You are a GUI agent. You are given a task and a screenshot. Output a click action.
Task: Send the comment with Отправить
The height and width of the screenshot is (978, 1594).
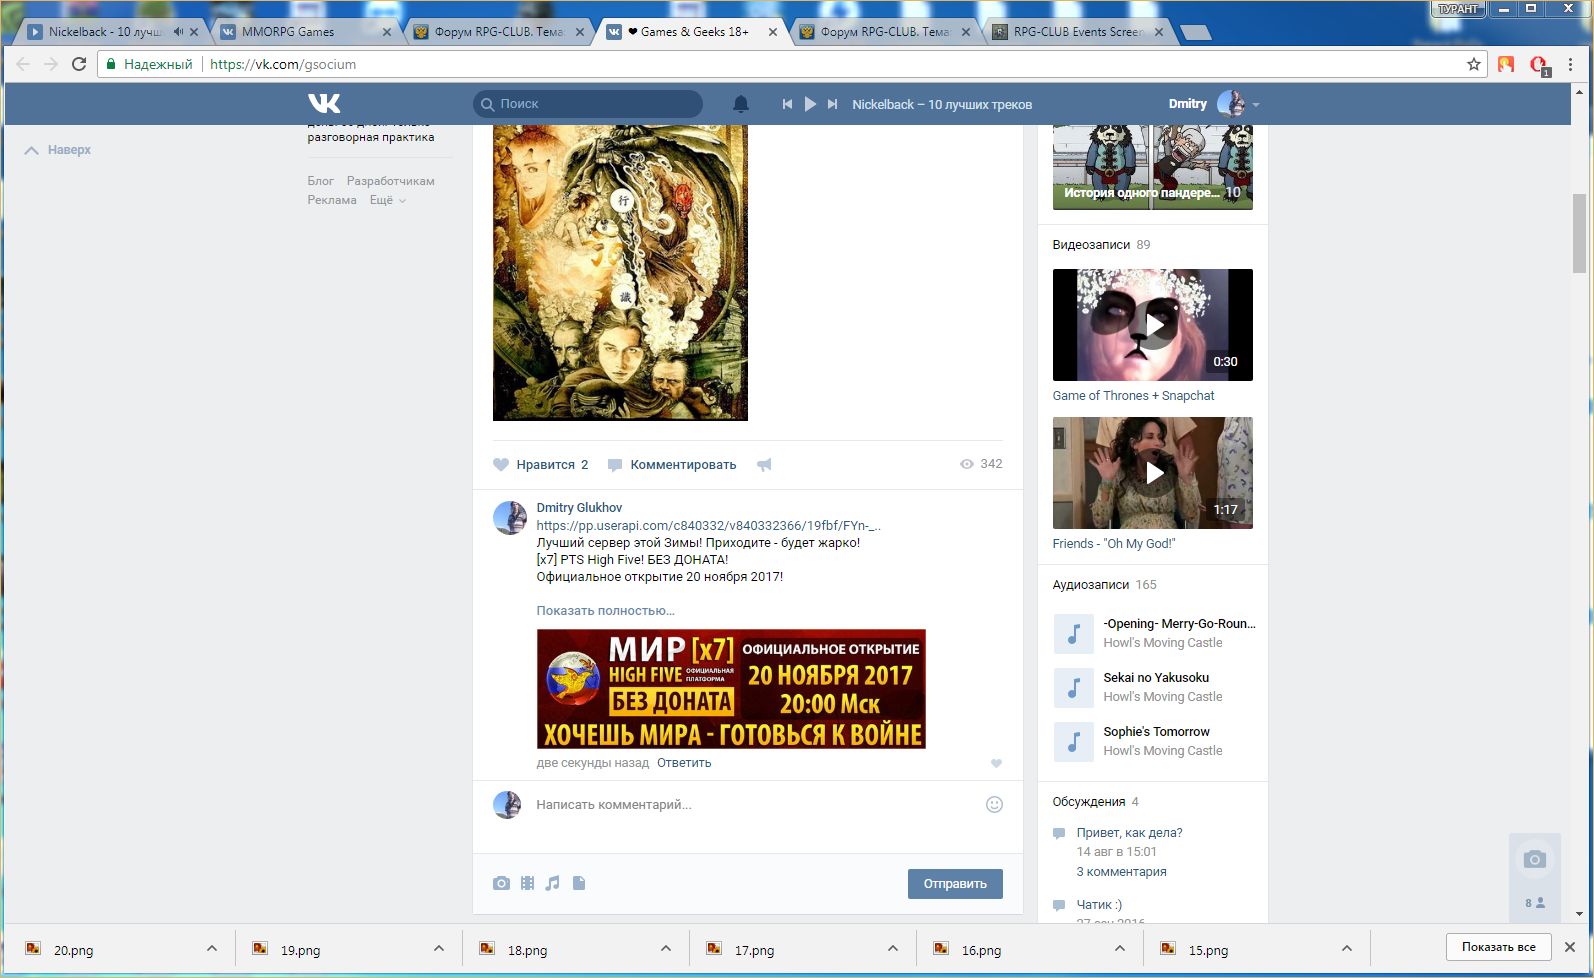(955, 884)
